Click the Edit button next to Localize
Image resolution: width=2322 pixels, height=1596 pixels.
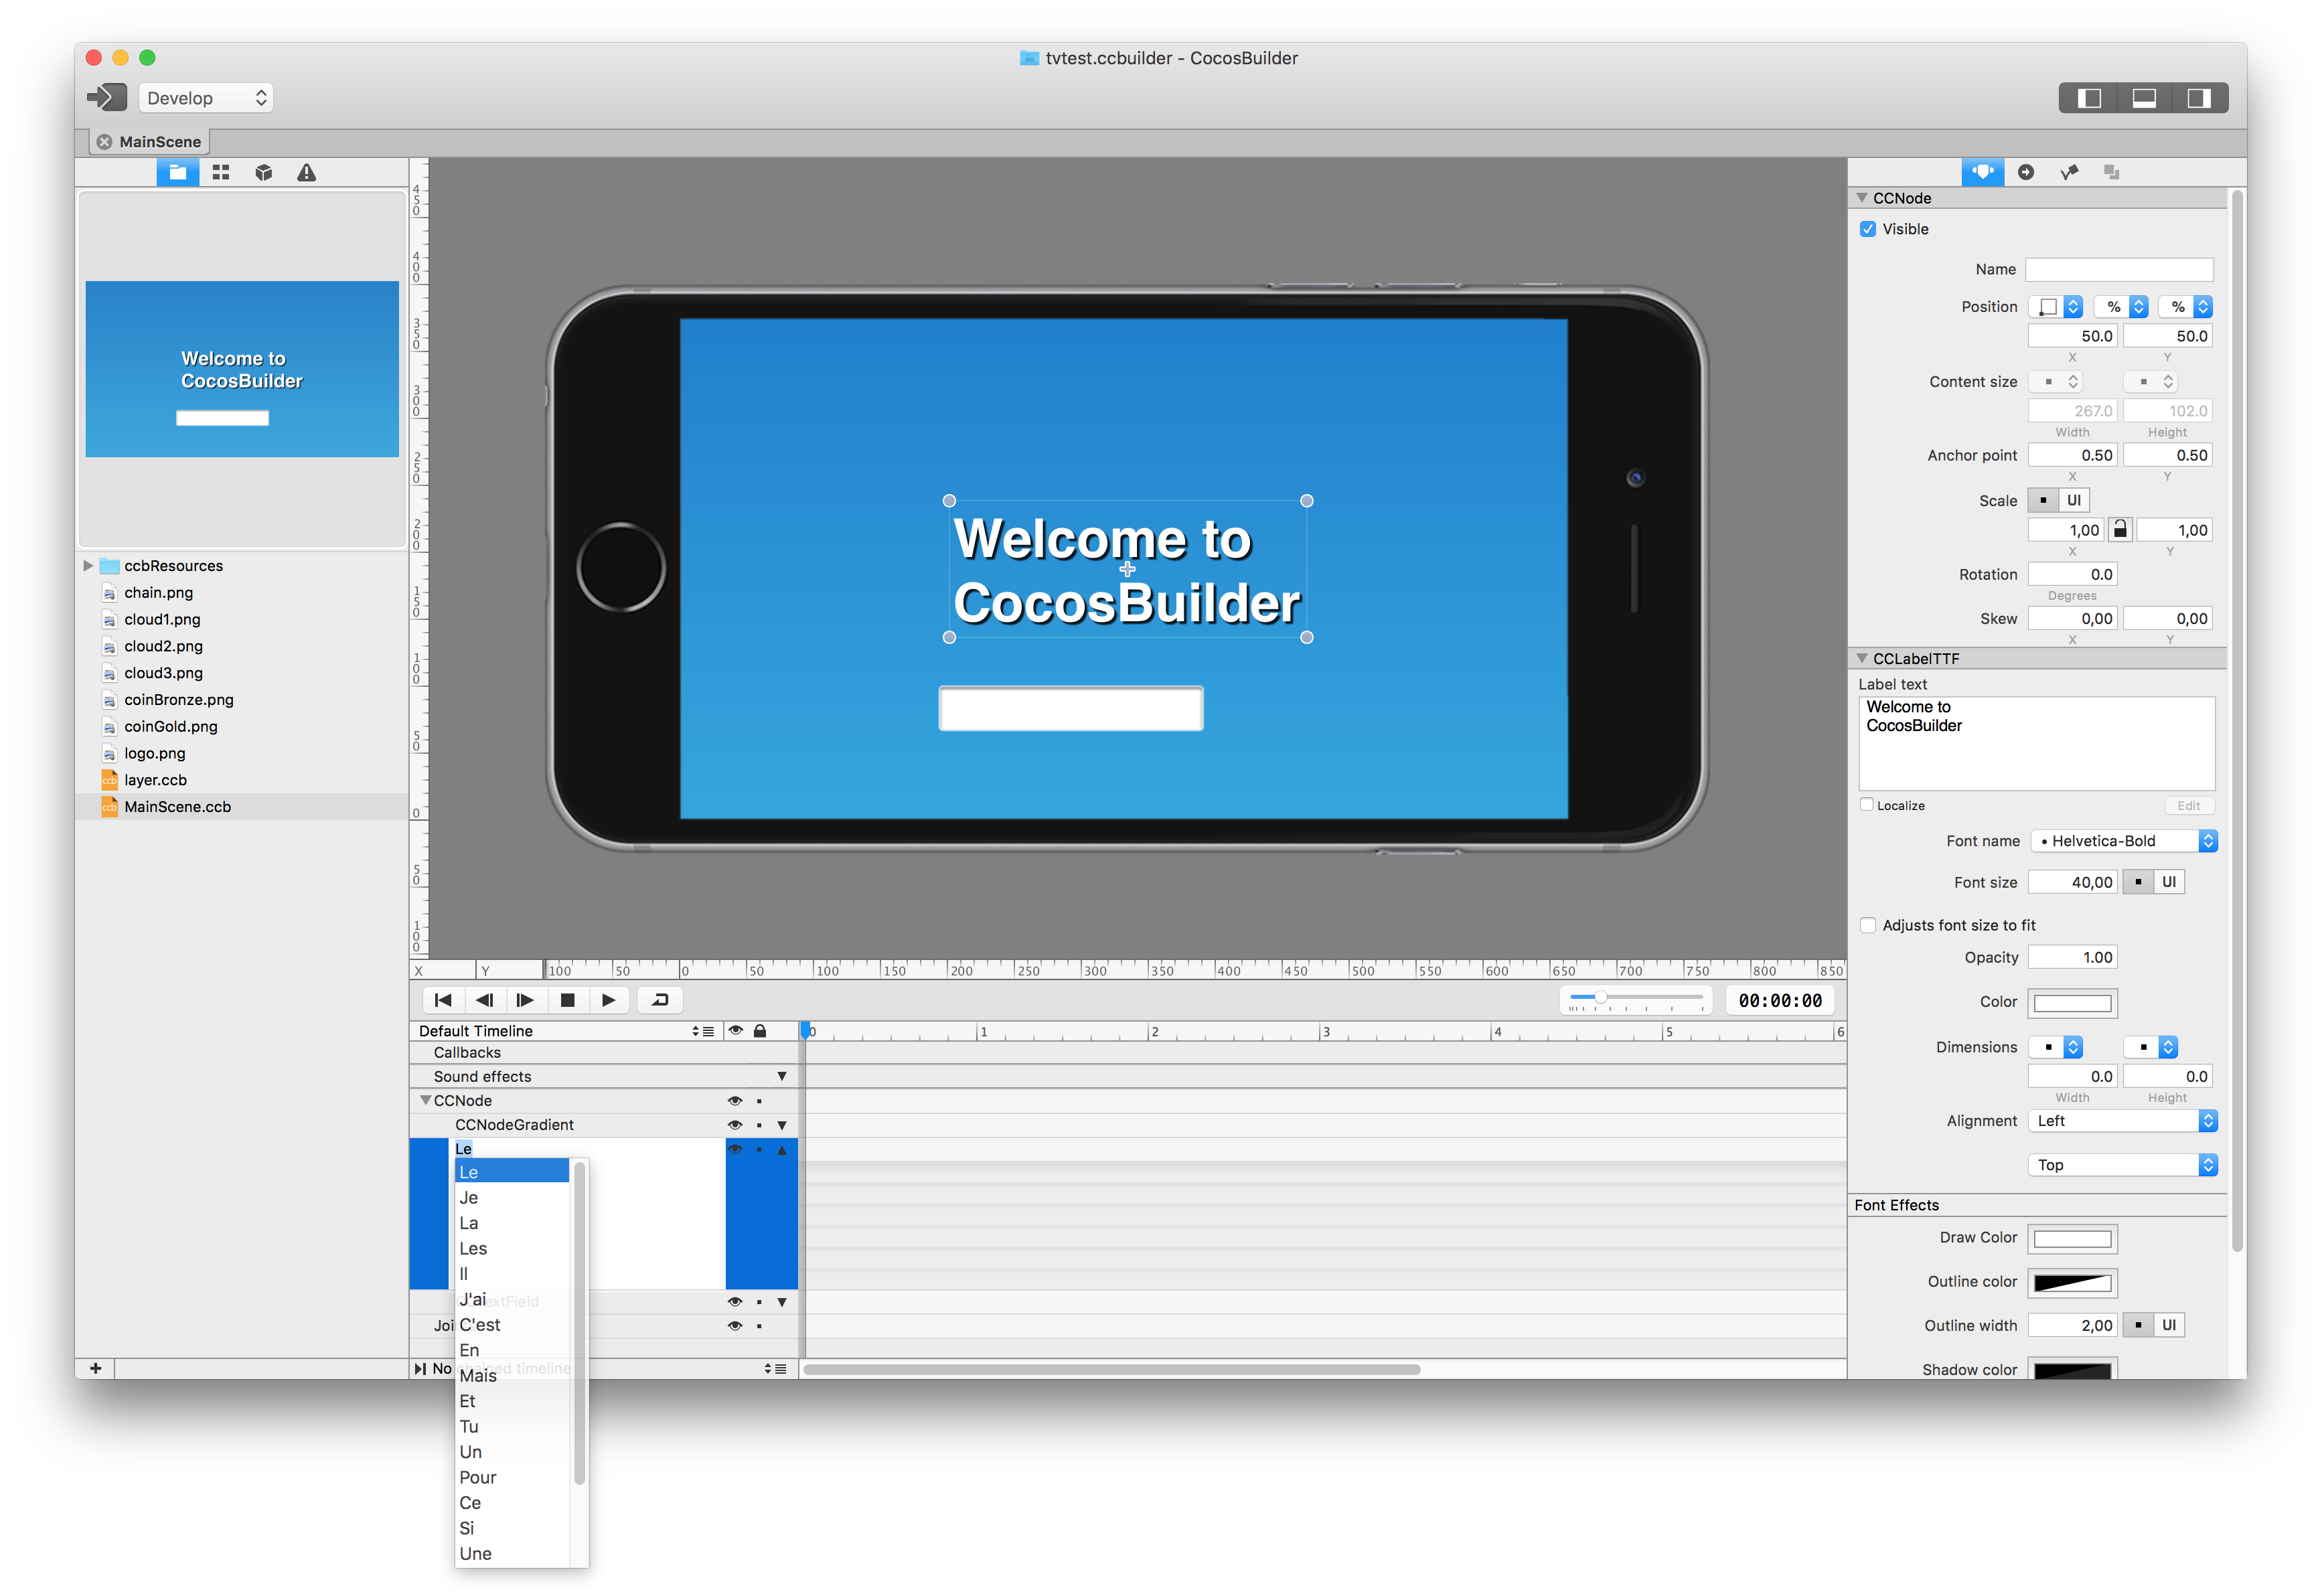click(x=2189, y=805)
